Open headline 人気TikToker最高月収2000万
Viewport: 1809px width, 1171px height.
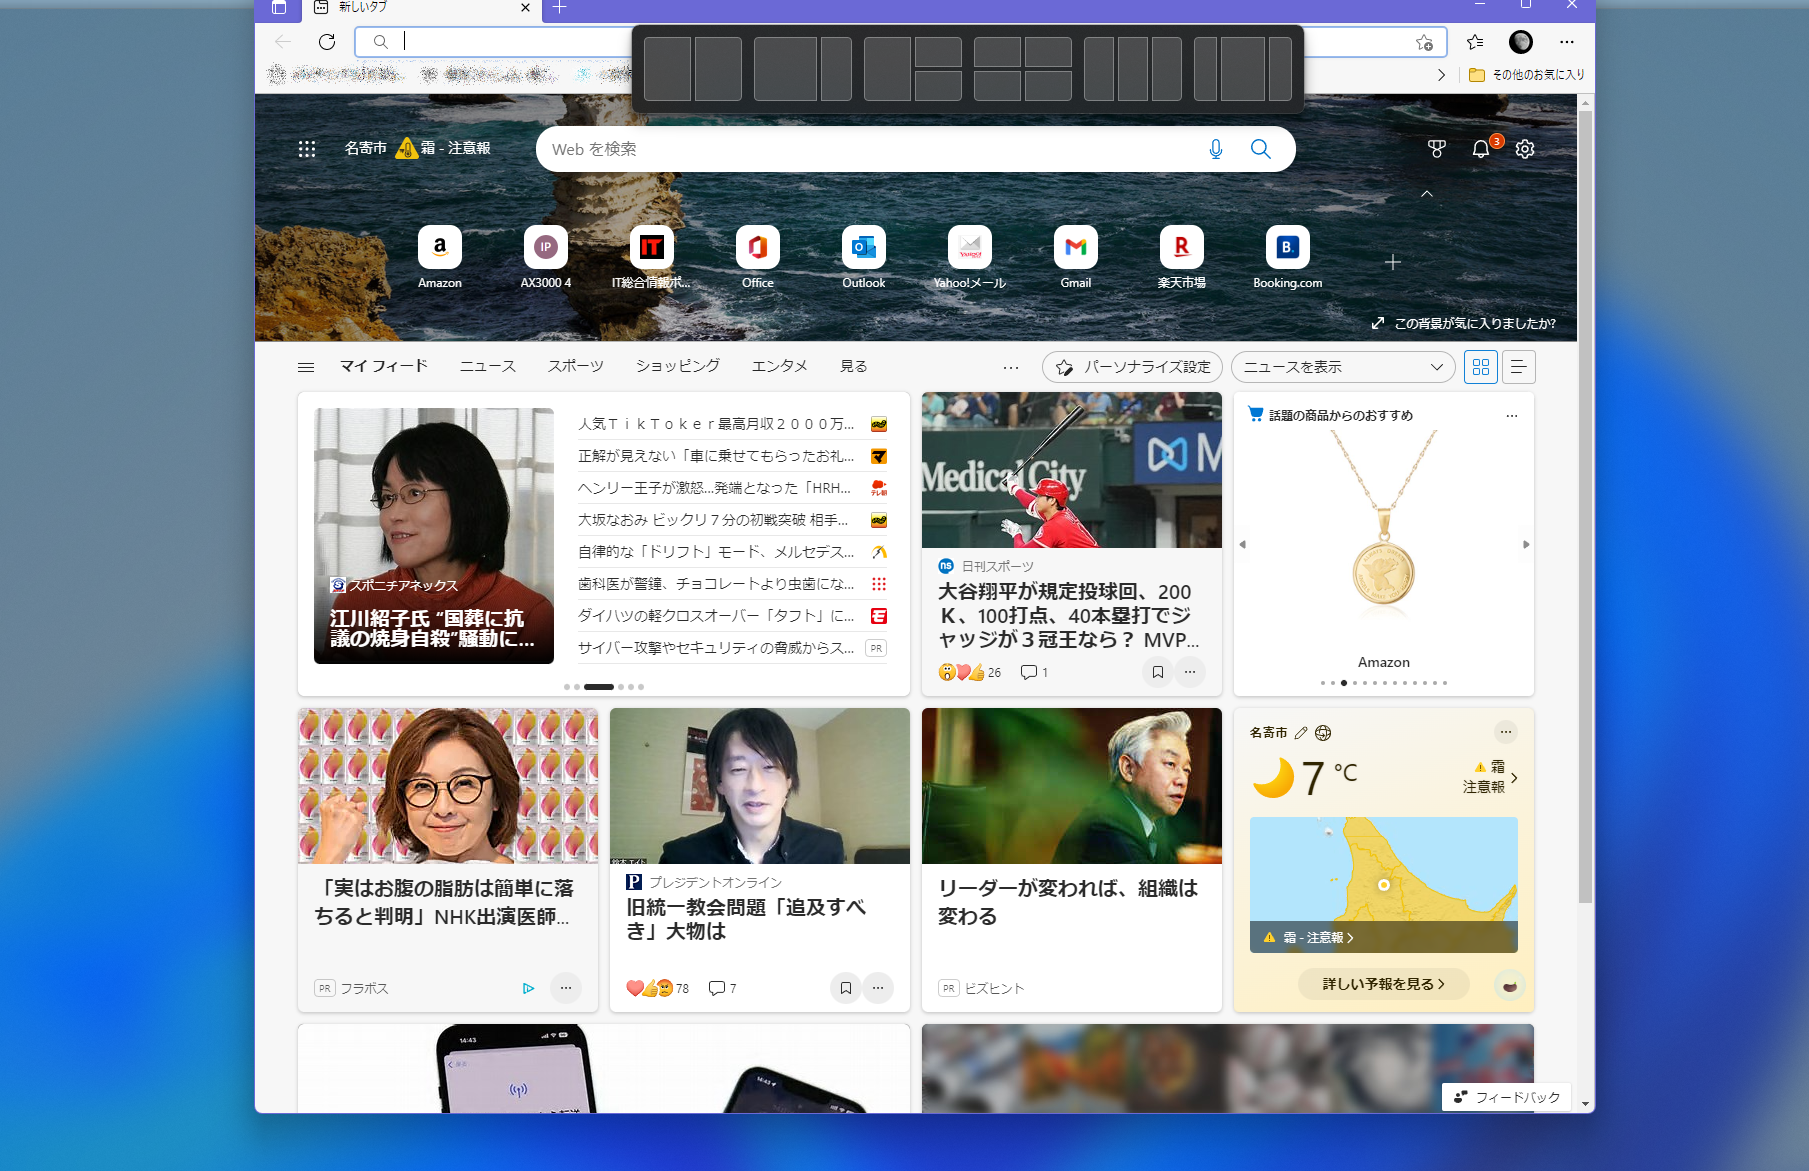[716, 424]
